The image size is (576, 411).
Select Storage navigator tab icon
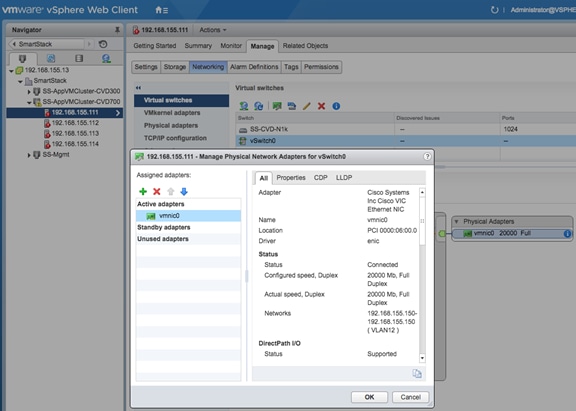click(79, 58)
